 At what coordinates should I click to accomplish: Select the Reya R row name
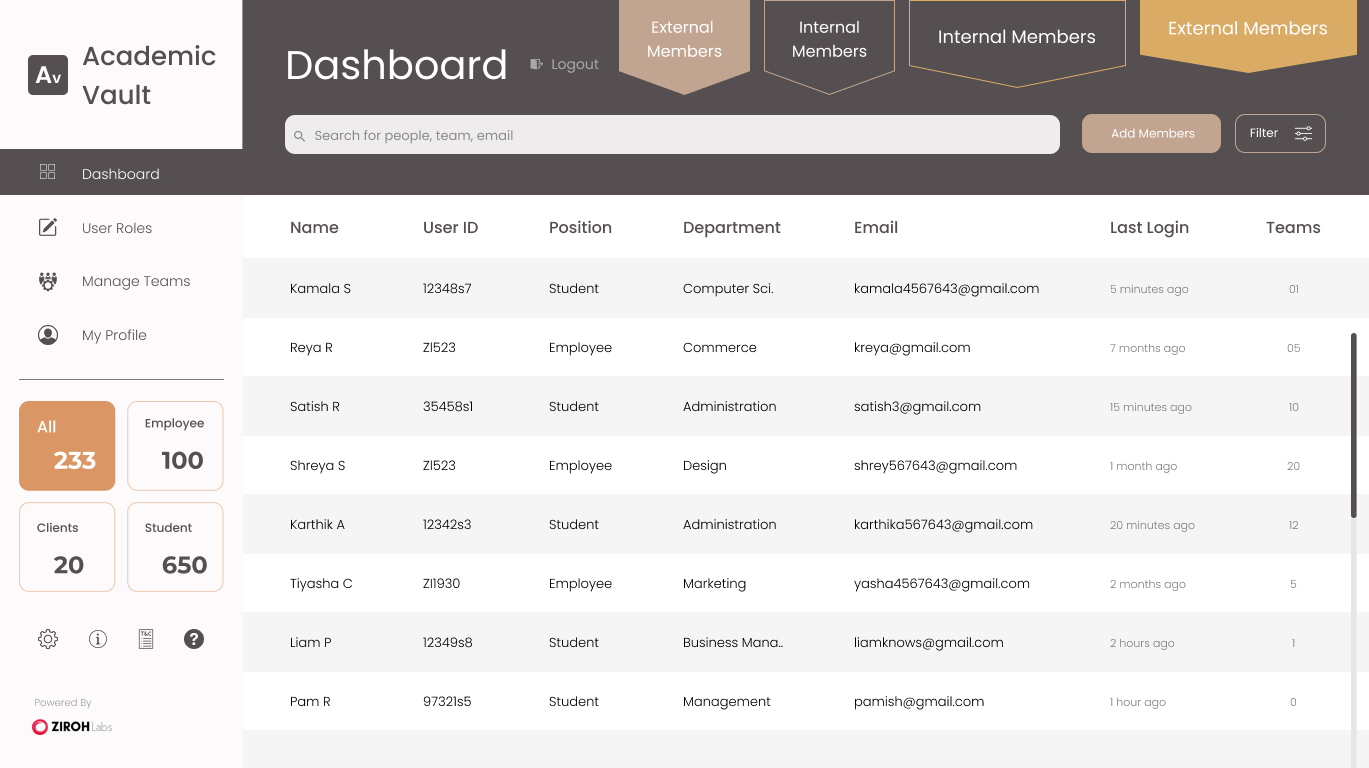pyautogui.click(x=311, y=348)
